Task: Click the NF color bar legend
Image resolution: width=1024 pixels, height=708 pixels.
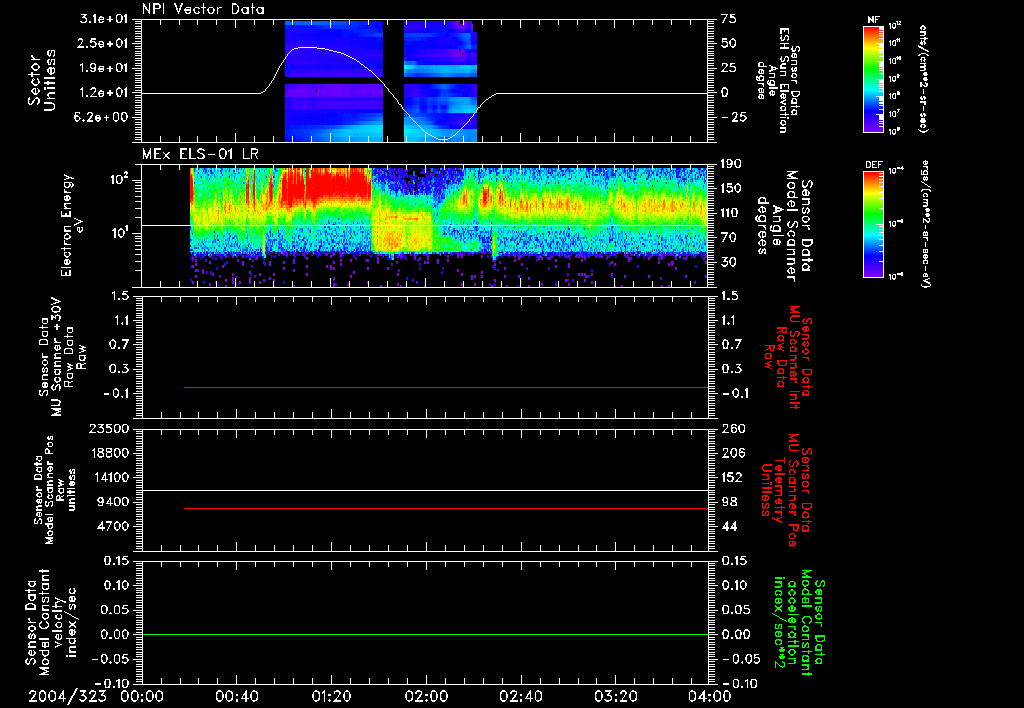Action: click(873, 78)
